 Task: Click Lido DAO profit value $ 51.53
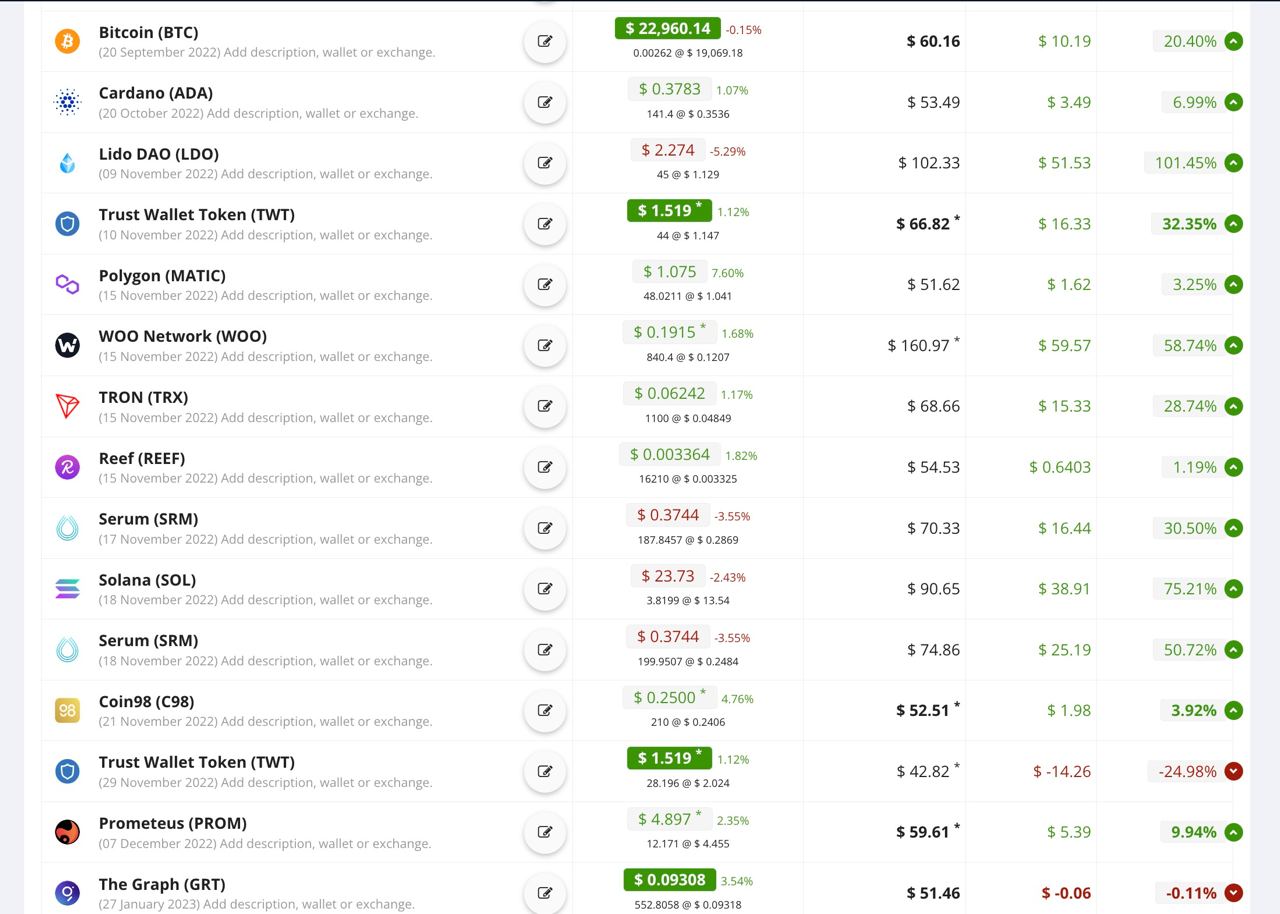tap(1064, 163)
